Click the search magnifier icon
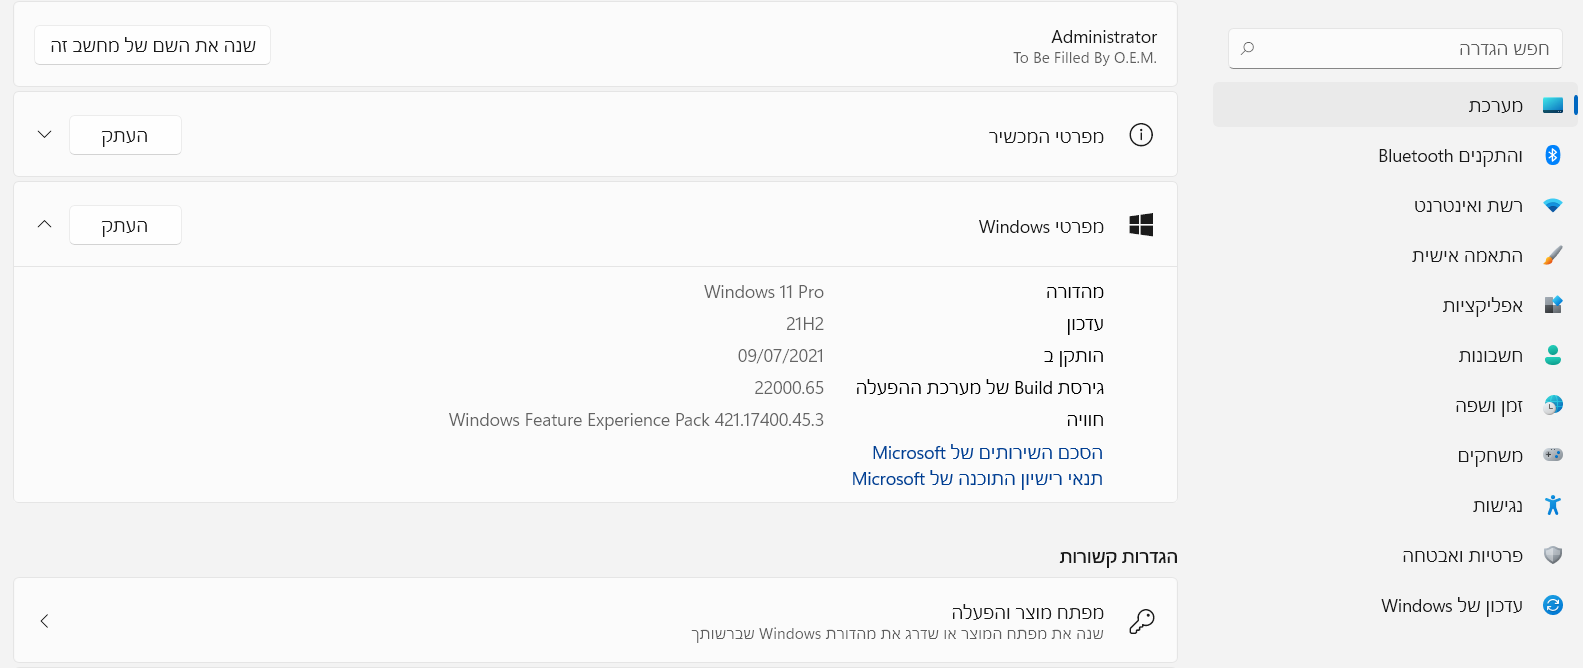Image resolution: width=1583 pixels, height=668 pixels. tap(1247, 48)
